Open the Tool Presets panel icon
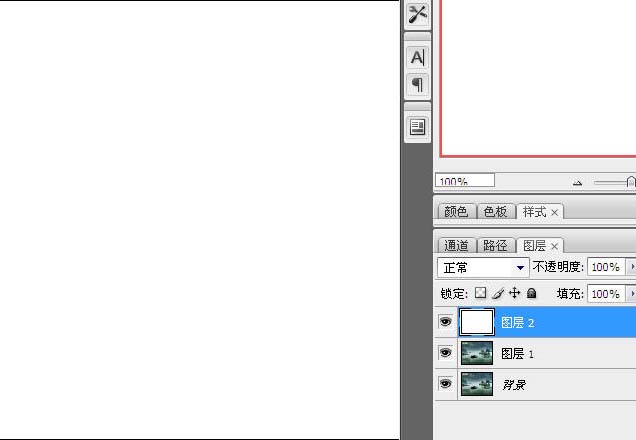The width and height of the screenshot is (636, 440). (x=417, y=14)
